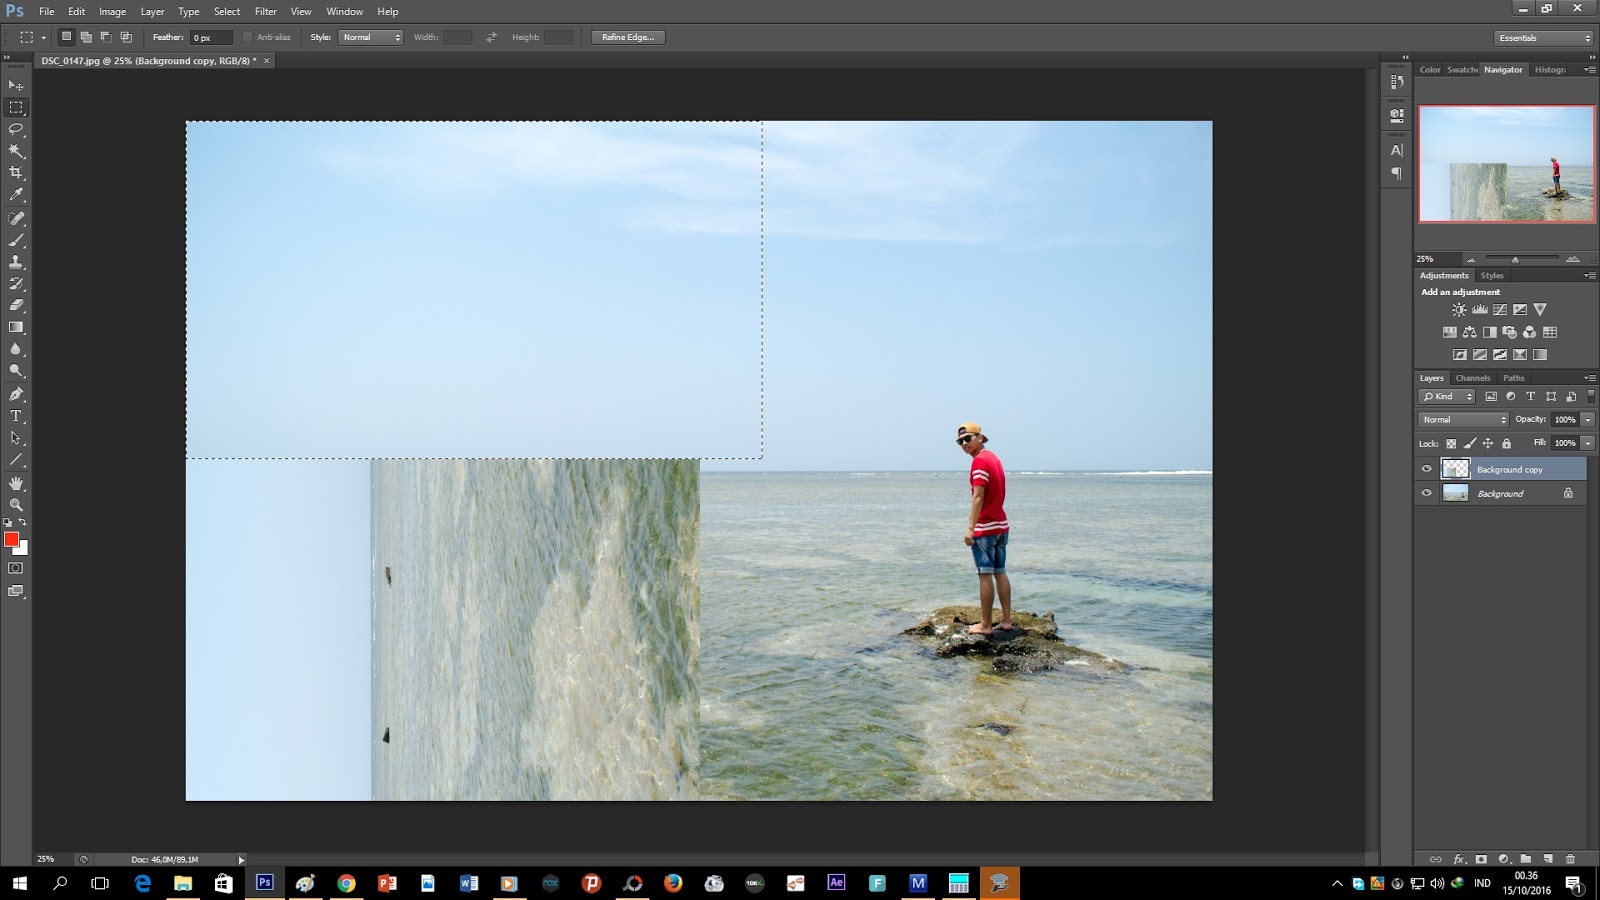Add a Curves adjustment

[x=1500, y=310]
